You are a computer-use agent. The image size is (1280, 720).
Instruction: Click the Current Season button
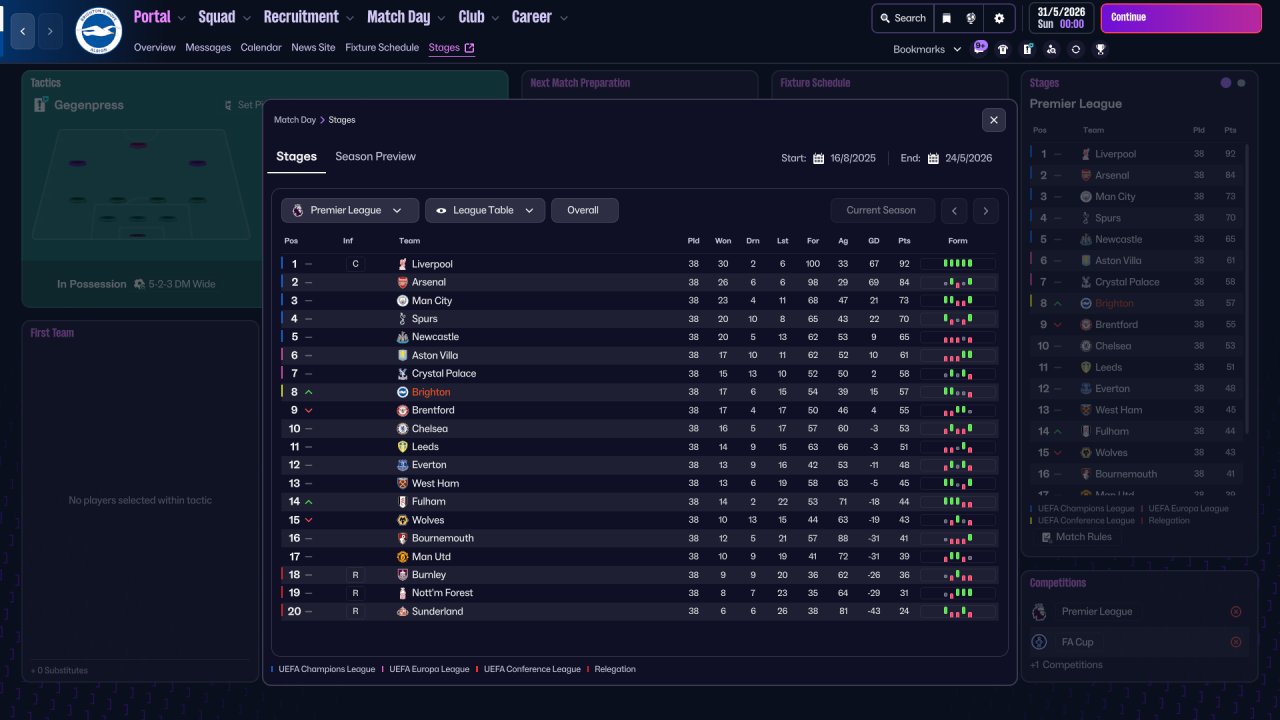pyautogui.click(x=881, y=210)
